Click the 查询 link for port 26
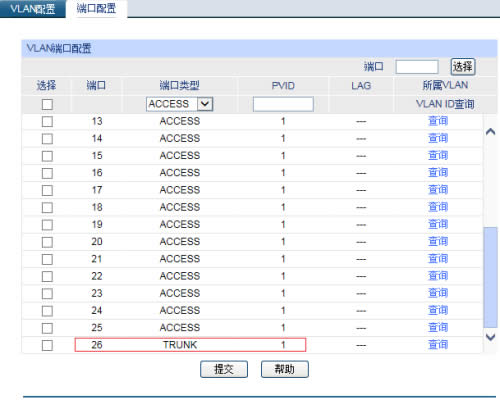This screenshot has width=500, height=400. 438,345
